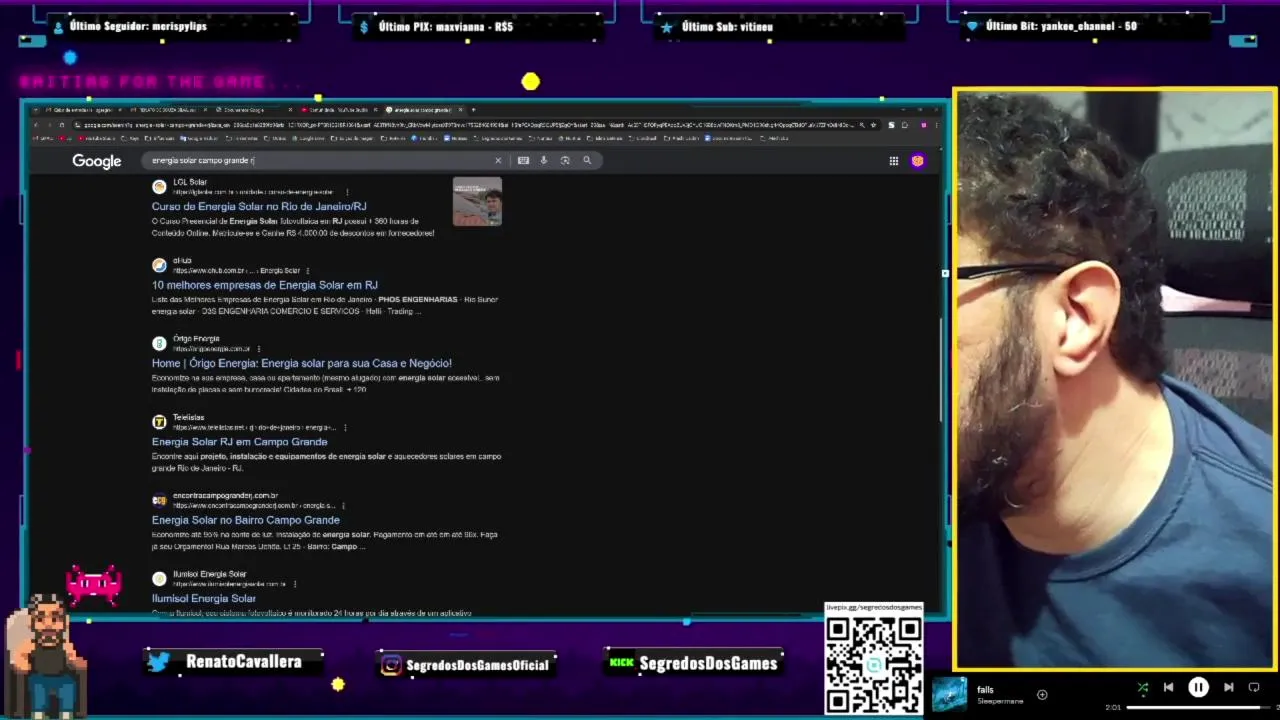
Task: Open 'Ilumisol Energia Solar' result title
Action: point(204,598)
